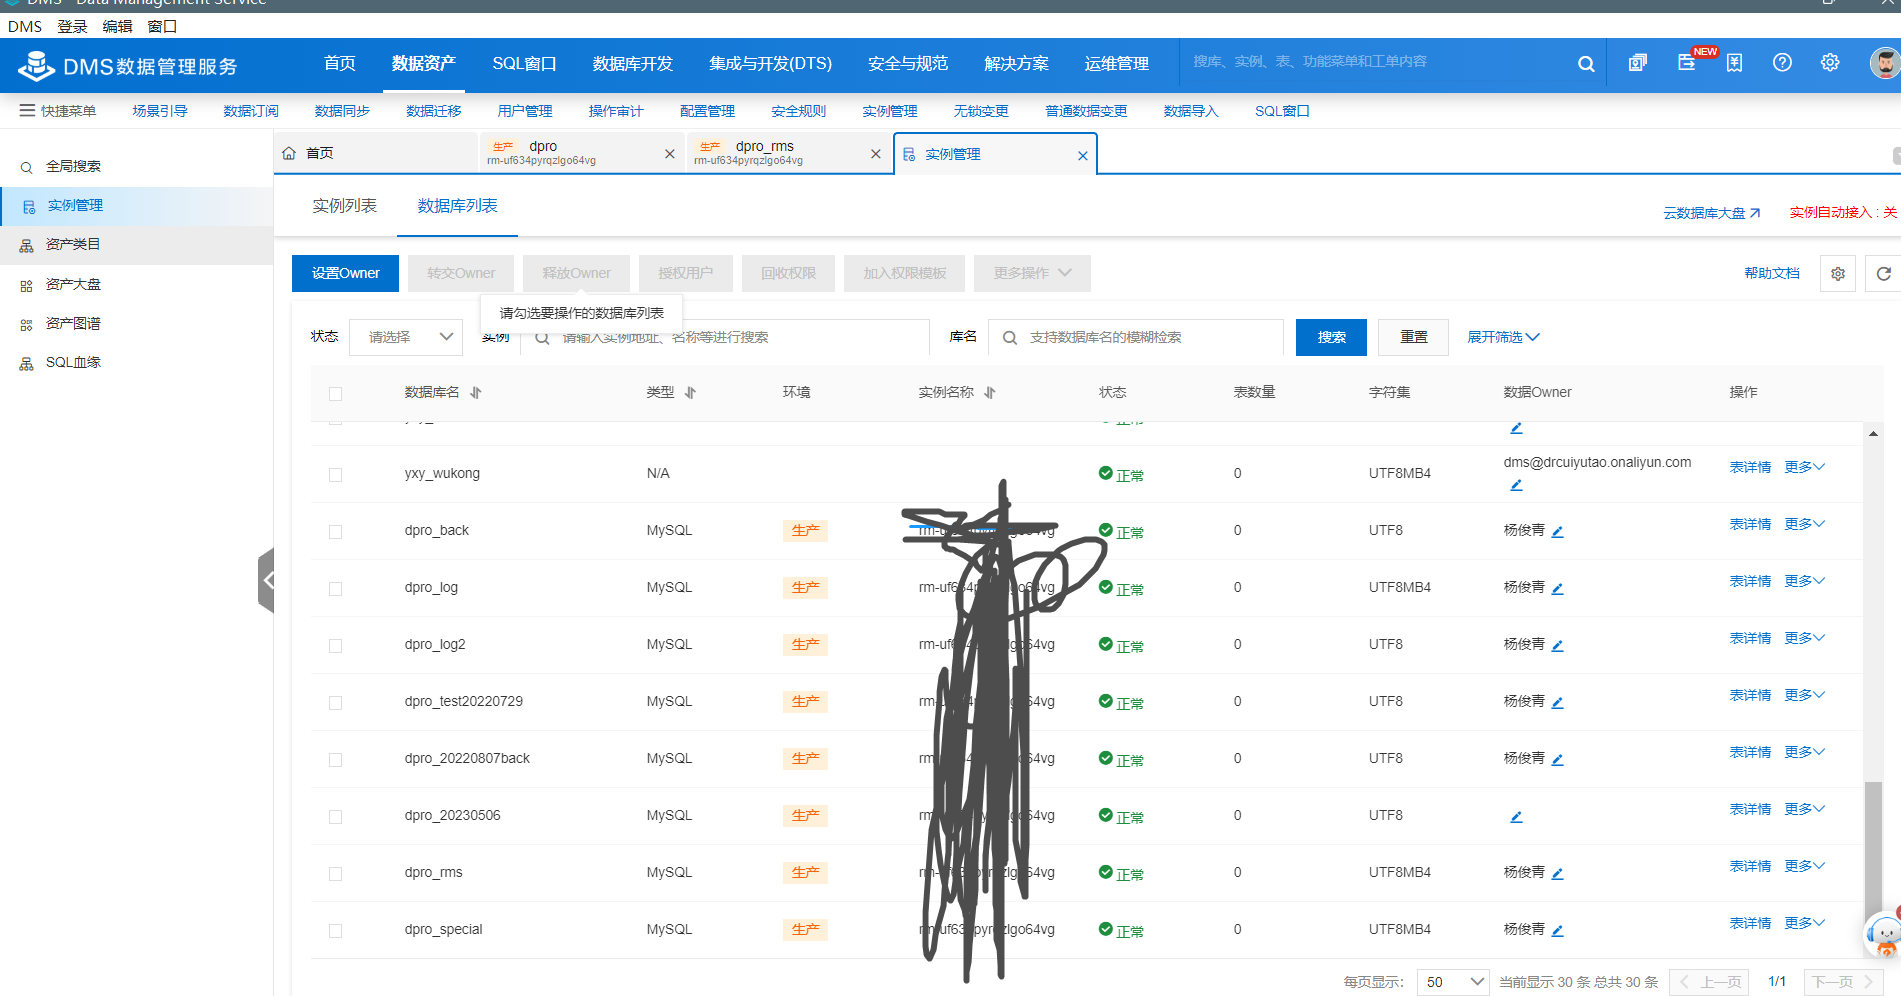Image resolution: width=1901 pixels, height=996 pixels.
Task: Click the DMS logo icon
Action: [x=37, y=66]
